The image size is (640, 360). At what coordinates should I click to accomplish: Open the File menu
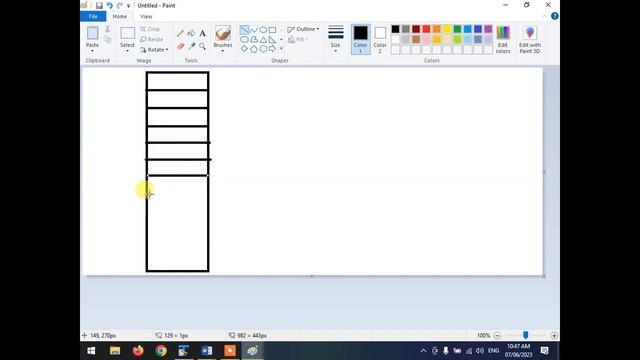pyautogui.click(x=93, y=16)
